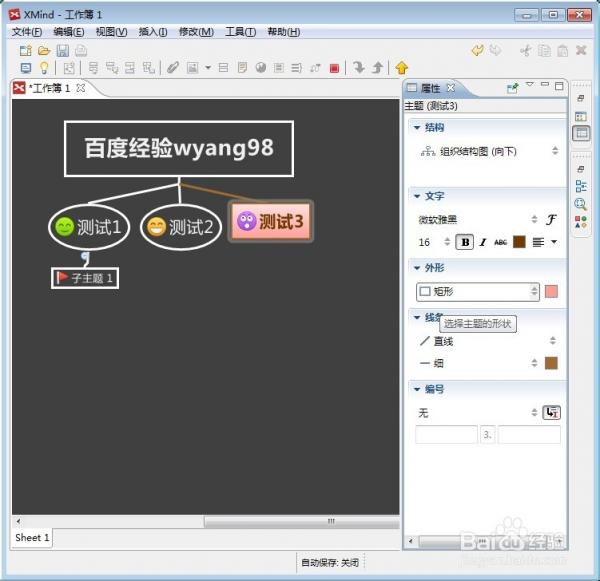The width and height of the screenshot is (600, 581).
Task: Click the copy icon
Action: (x=544, y=51)
